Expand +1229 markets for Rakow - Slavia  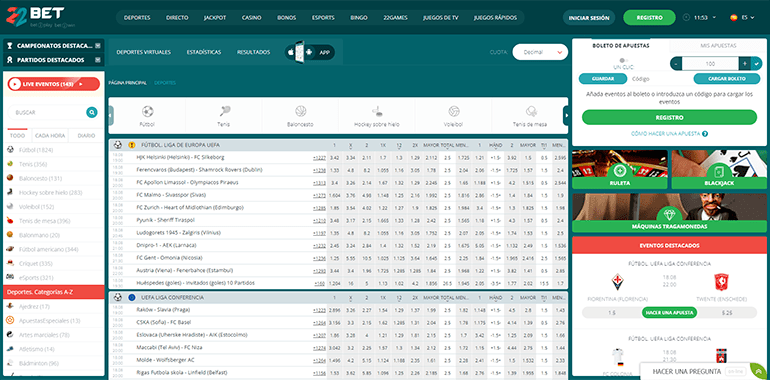[x=319, y=310]
